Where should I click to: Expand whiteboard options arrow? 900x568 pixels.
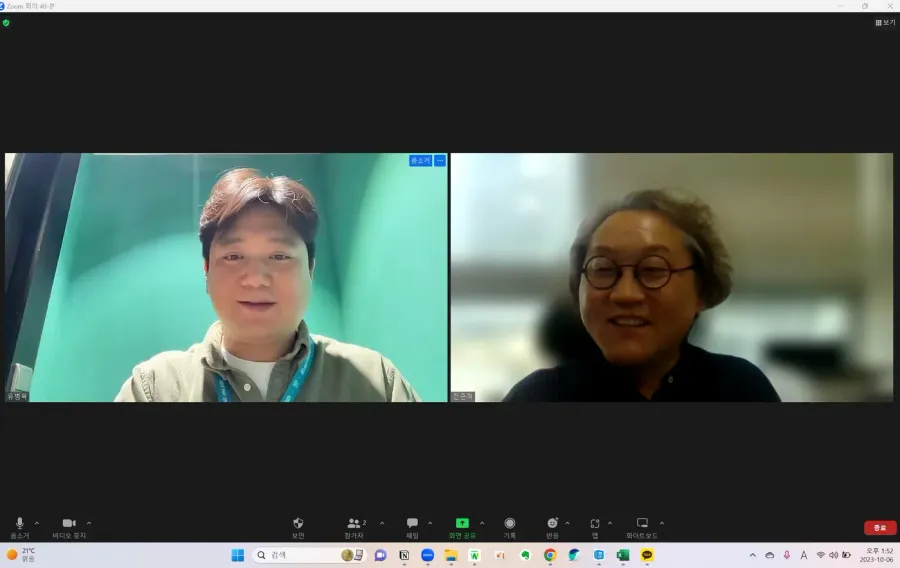pyautogui.click(x=662, y=523)
